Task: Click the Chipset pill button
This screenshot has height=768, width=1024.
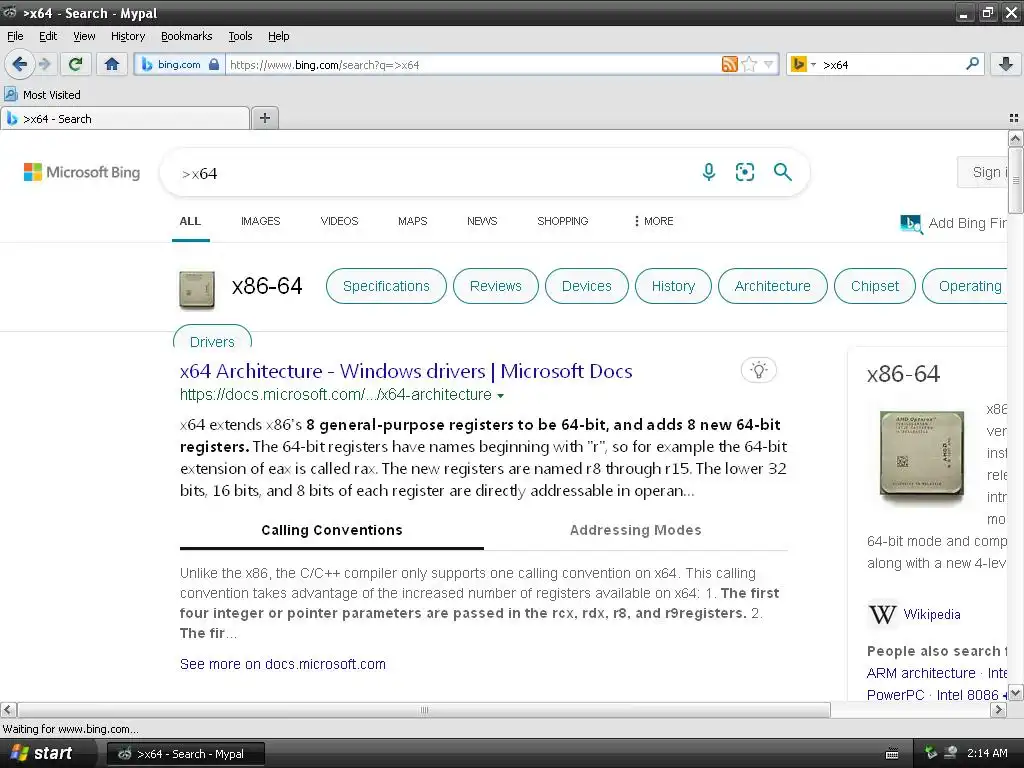Action: click(874, 286)
